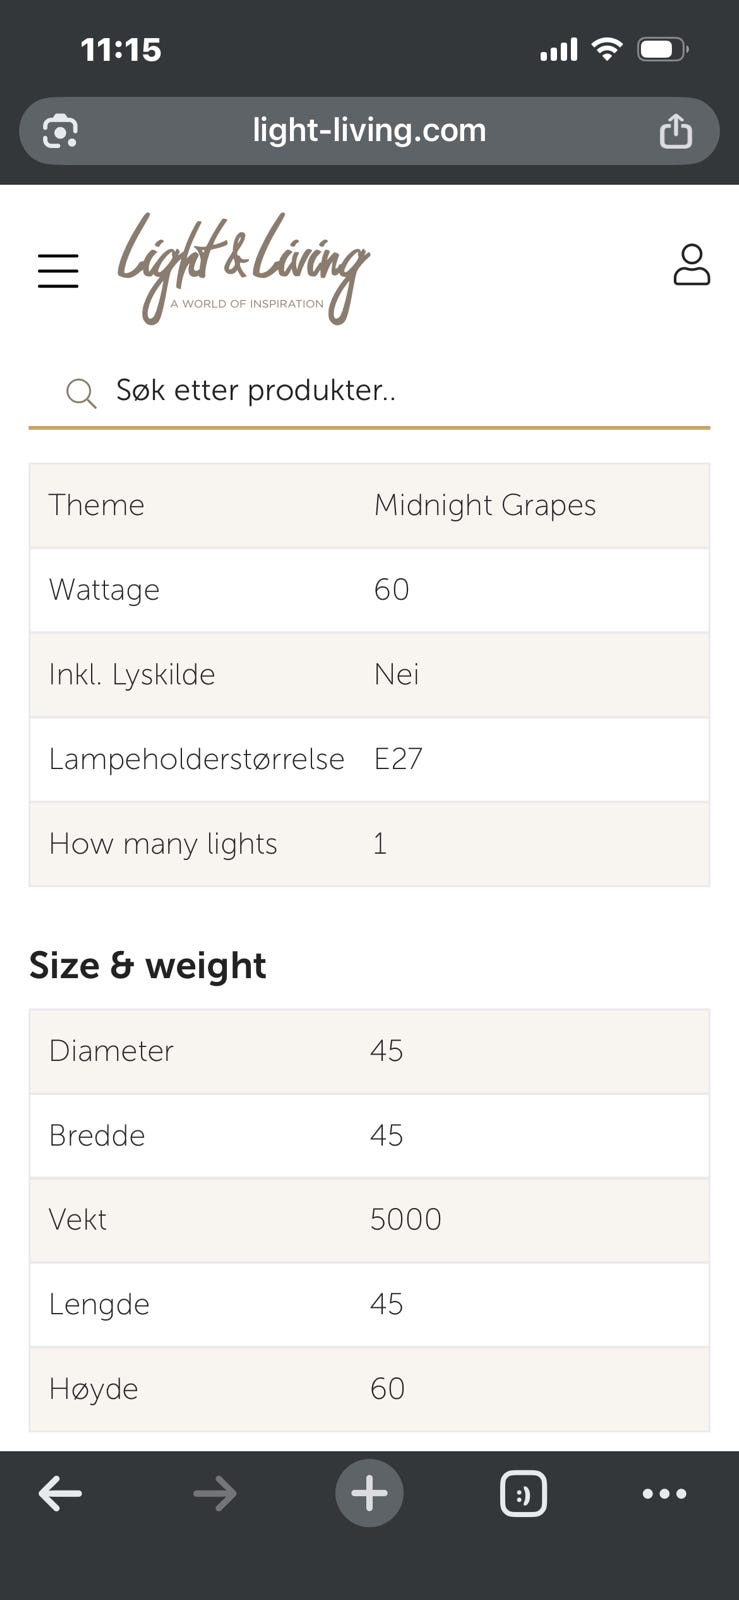
Task: Tap the Høyde 60 row
Action: tap(369, 1389)
